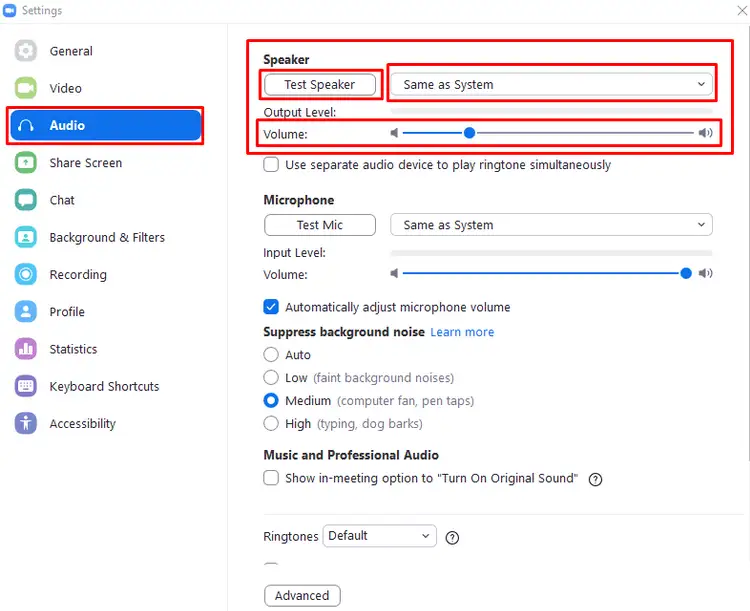Viewport: 750px width, 611px height.
Task: Click the Statistics bar chart icon
Action: [x=25, y=349]
